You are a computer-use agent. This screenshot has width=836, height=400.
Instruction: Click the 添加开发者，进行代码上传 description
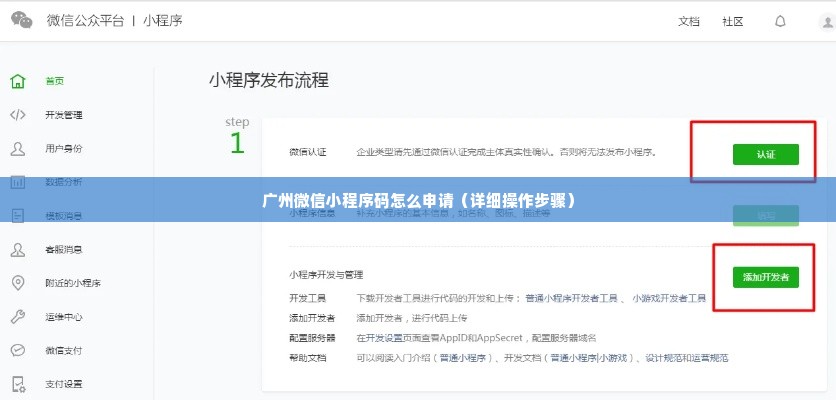[x=412, y=318]
